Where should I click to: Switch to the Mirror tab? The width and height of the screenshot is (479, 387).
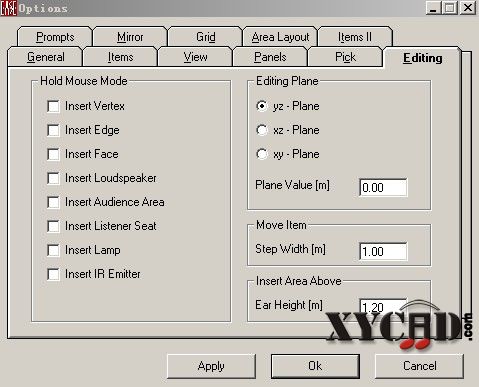point(130,37)
